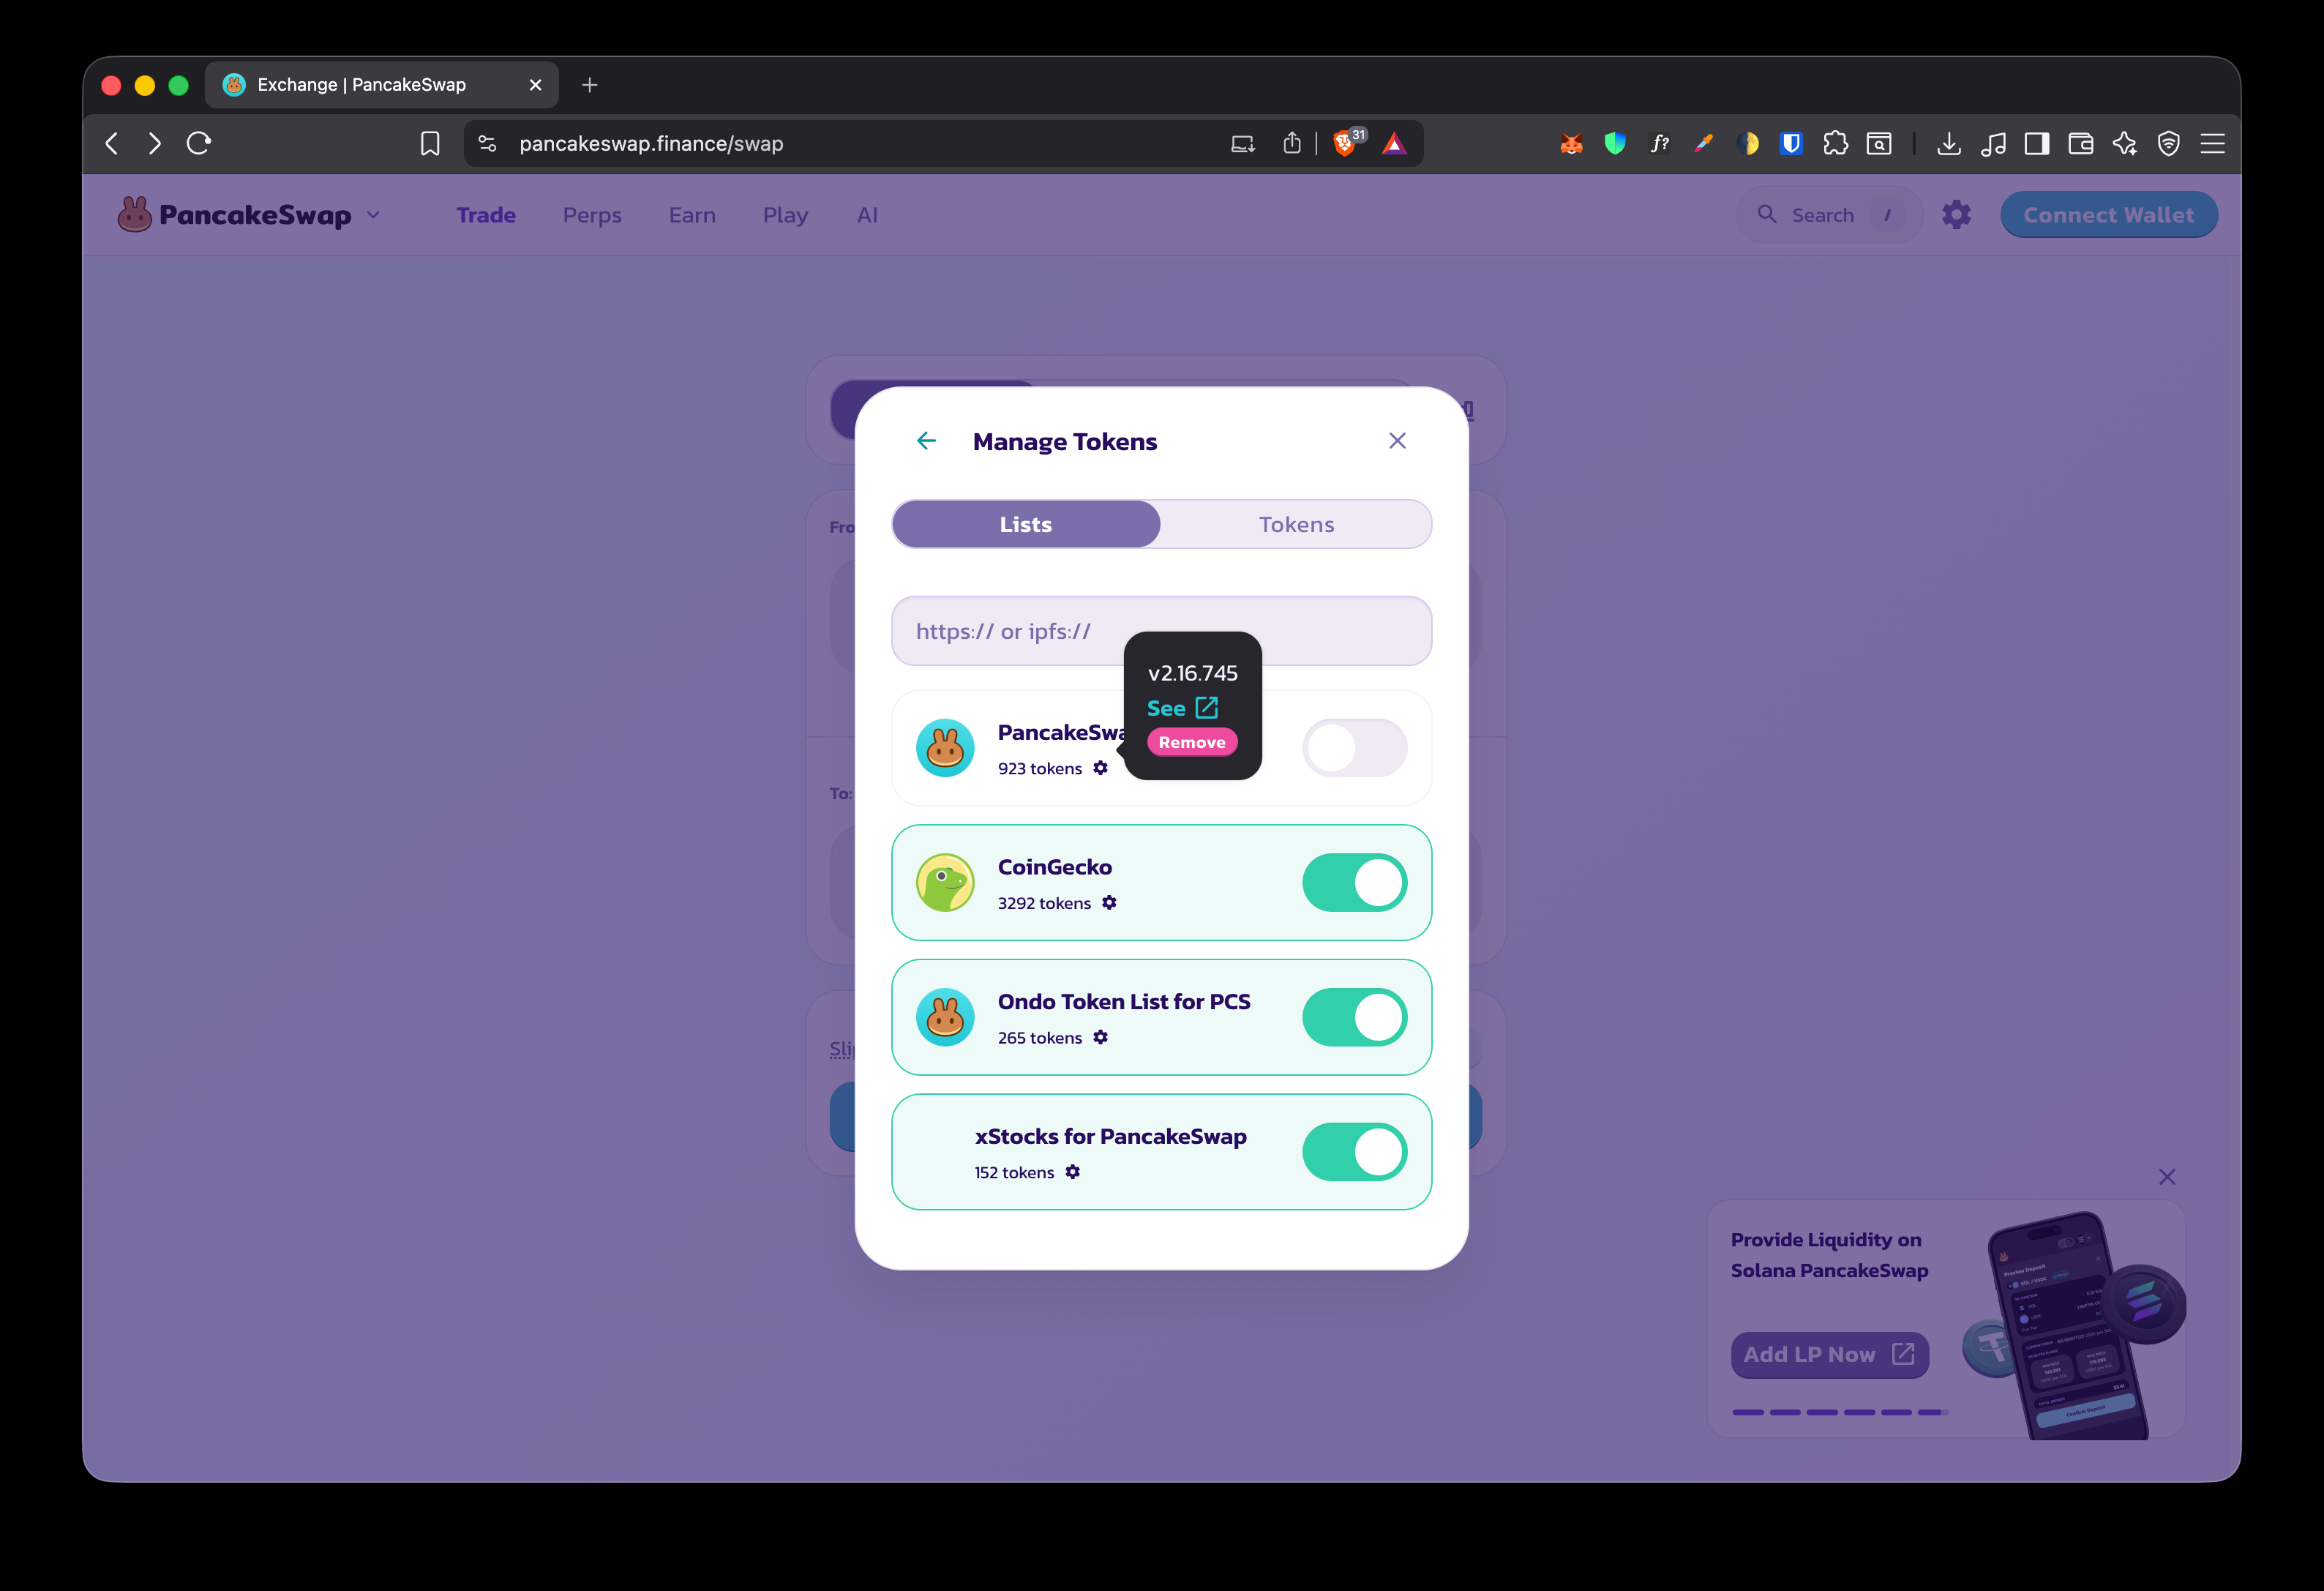Open the gear beside 265 tokens
The height and width of the screenshot is (1591, 2324).
coord(1100,1038)
